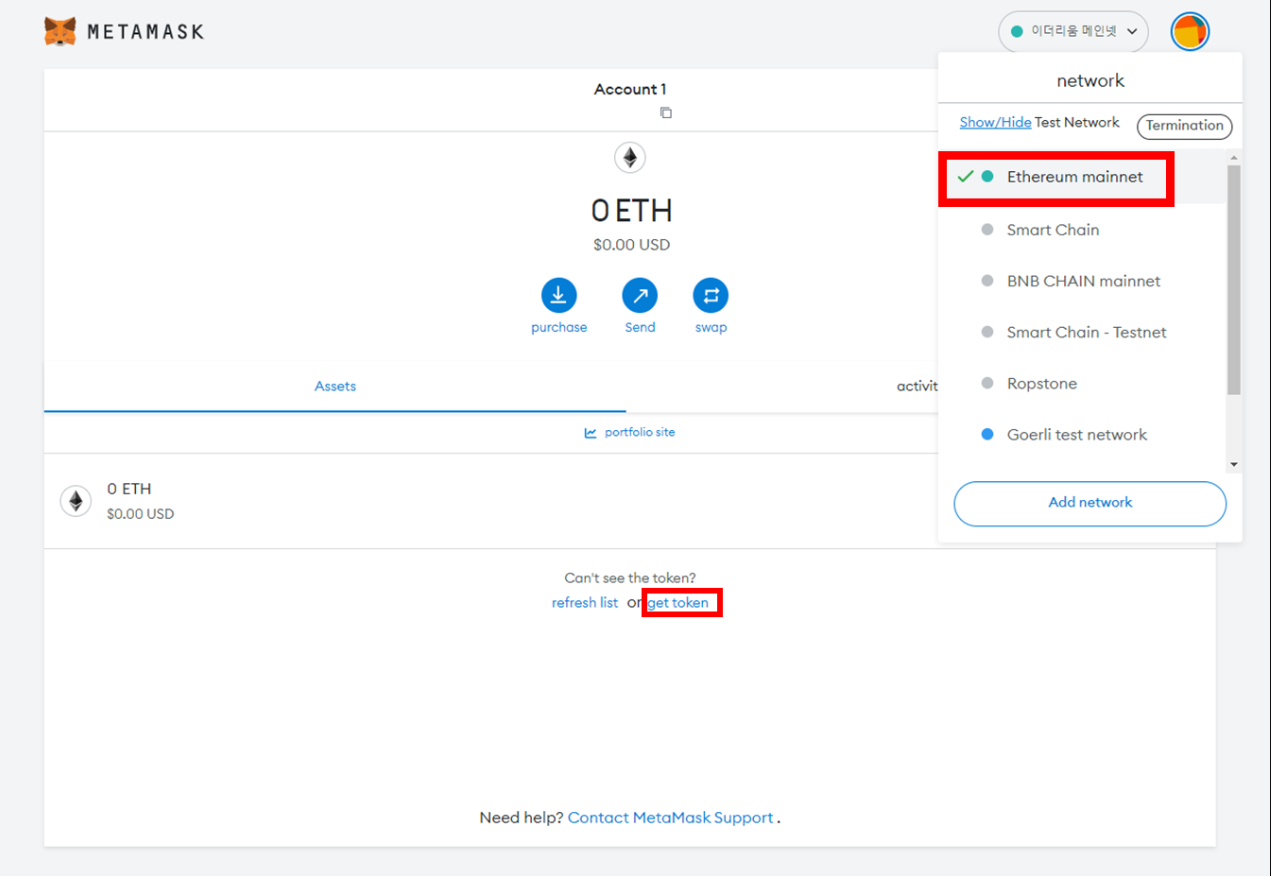Switch to the Smart Chain network

[x=1052, y=230]
